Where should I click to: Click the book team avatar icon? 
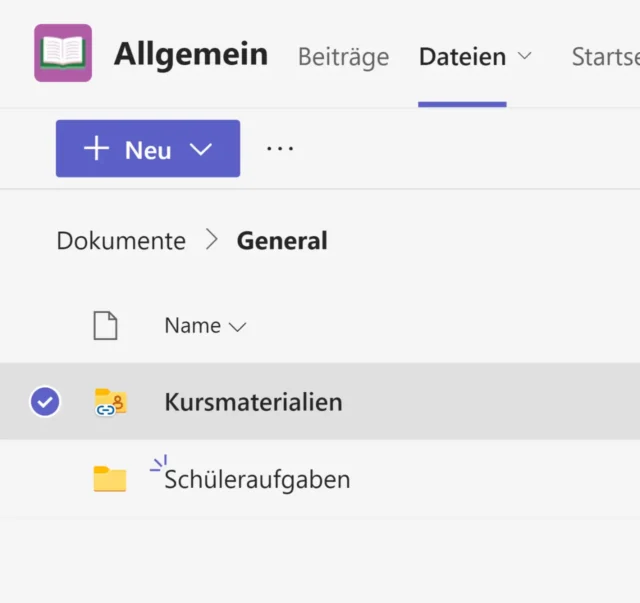63,53
